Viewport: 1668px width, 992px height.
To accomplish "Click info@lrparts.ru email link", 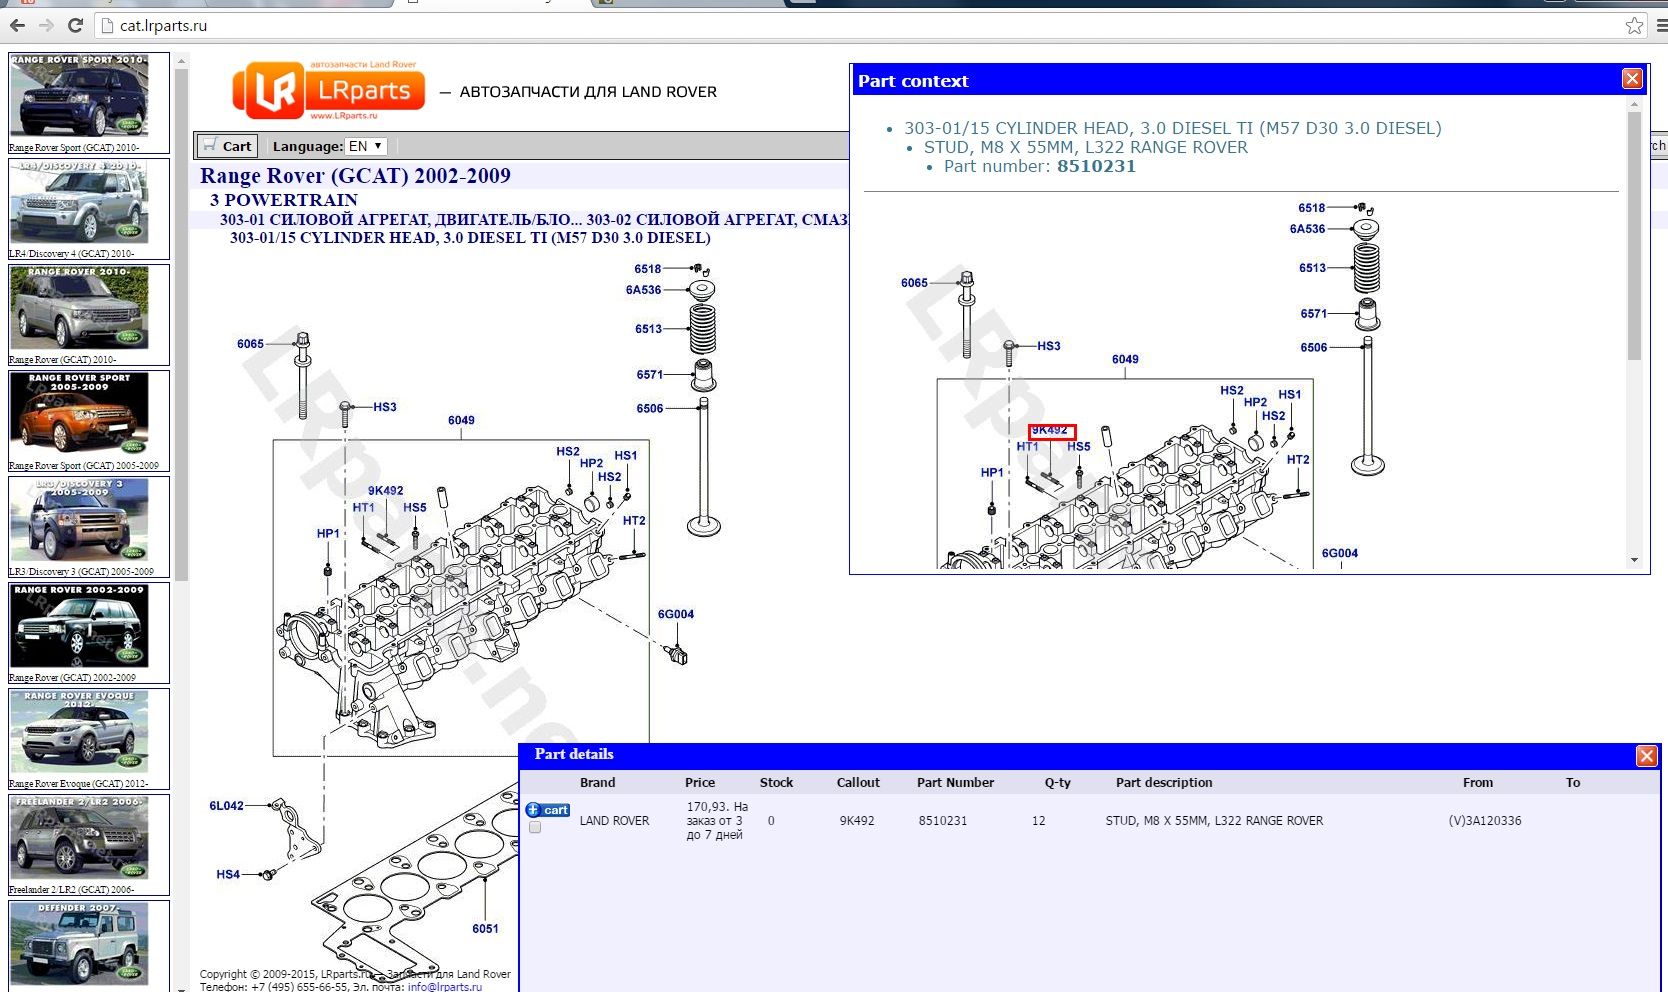I will click(445, 986).
